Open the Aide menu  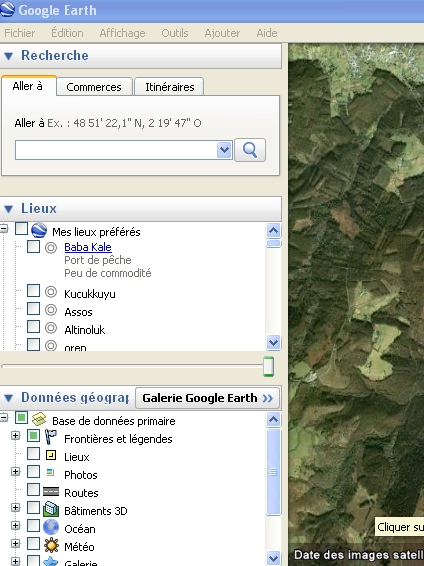click(267, 33)
